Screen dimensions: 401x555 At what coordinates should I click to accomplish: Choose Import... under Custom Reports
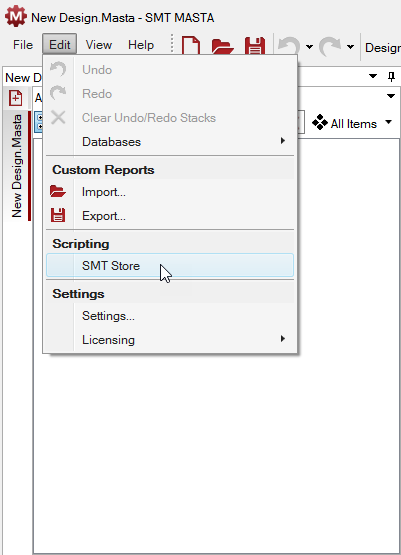(x=170, y=192)
